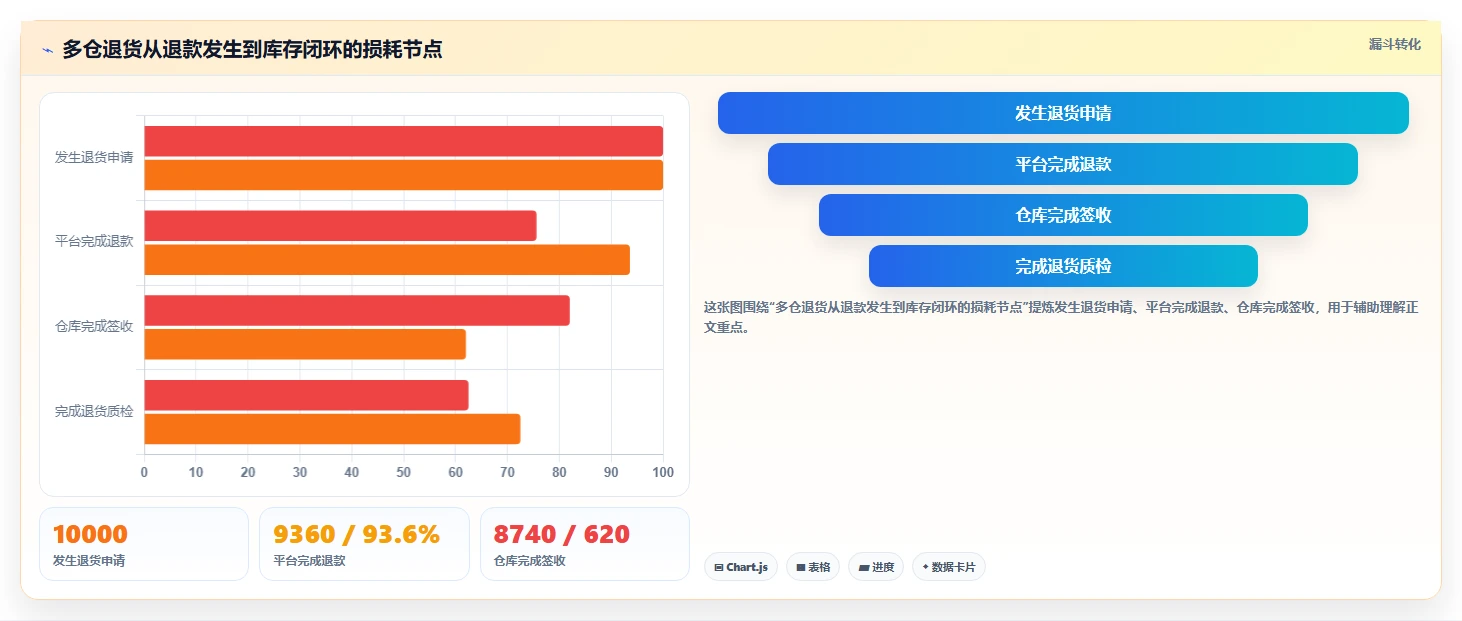Select the 平台完成退款 funnel stage

pos(1063,164)
